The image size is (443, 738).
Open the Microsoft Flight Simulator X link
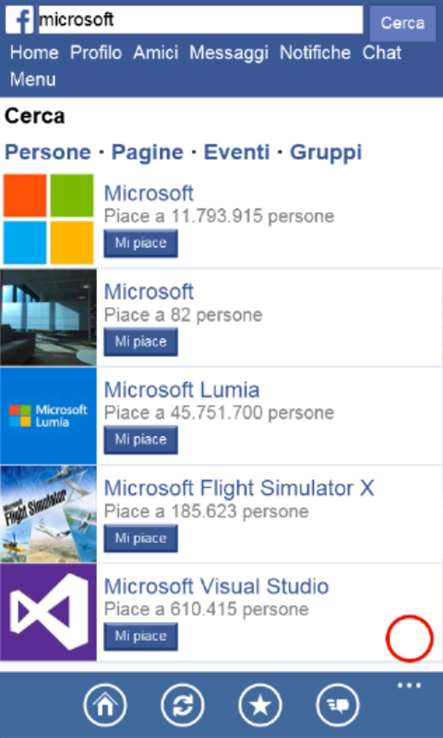pyautogui.click(x=239, y=488)
